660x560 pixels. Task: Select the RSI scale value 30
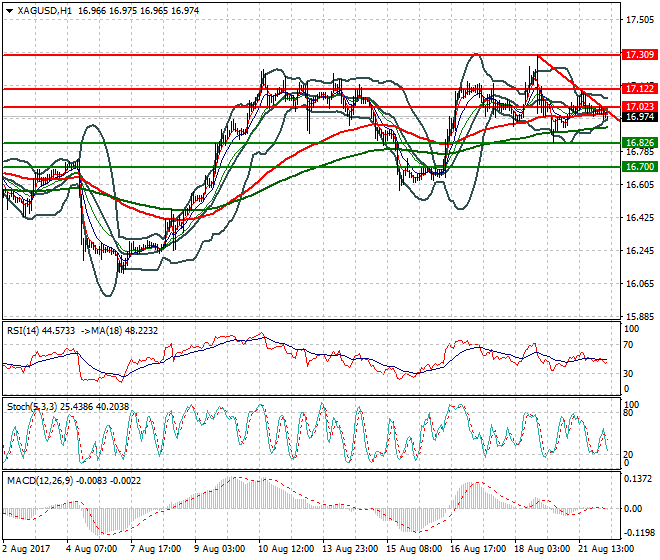[x=628, y=373]
